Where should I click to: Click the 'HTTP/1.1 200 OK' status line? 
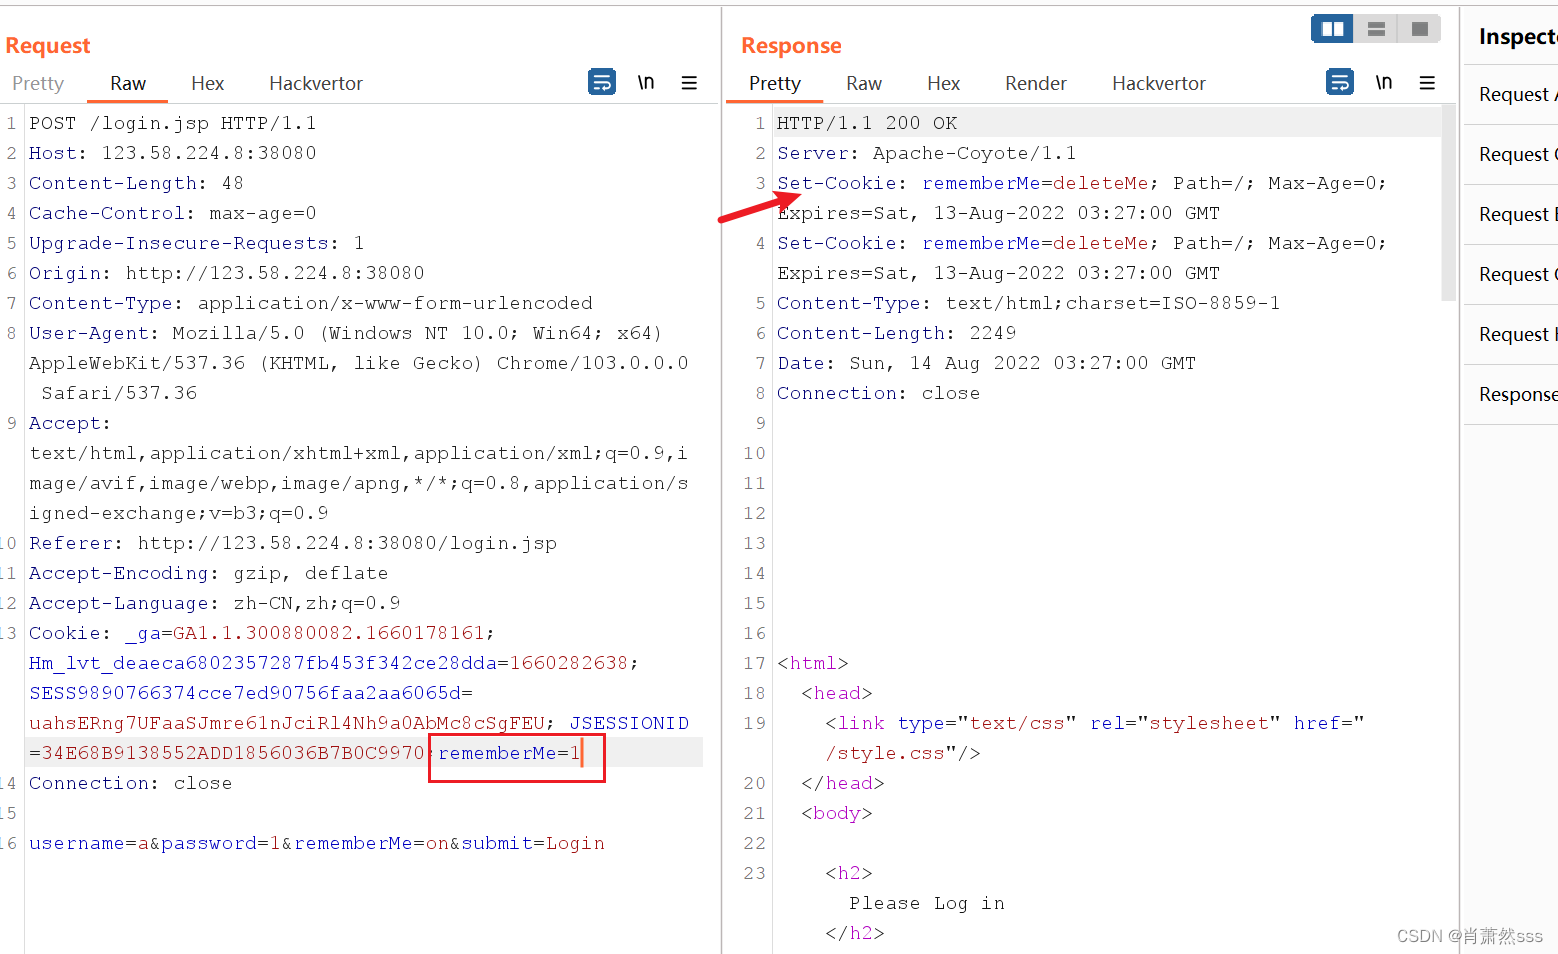tap(867, 123)
